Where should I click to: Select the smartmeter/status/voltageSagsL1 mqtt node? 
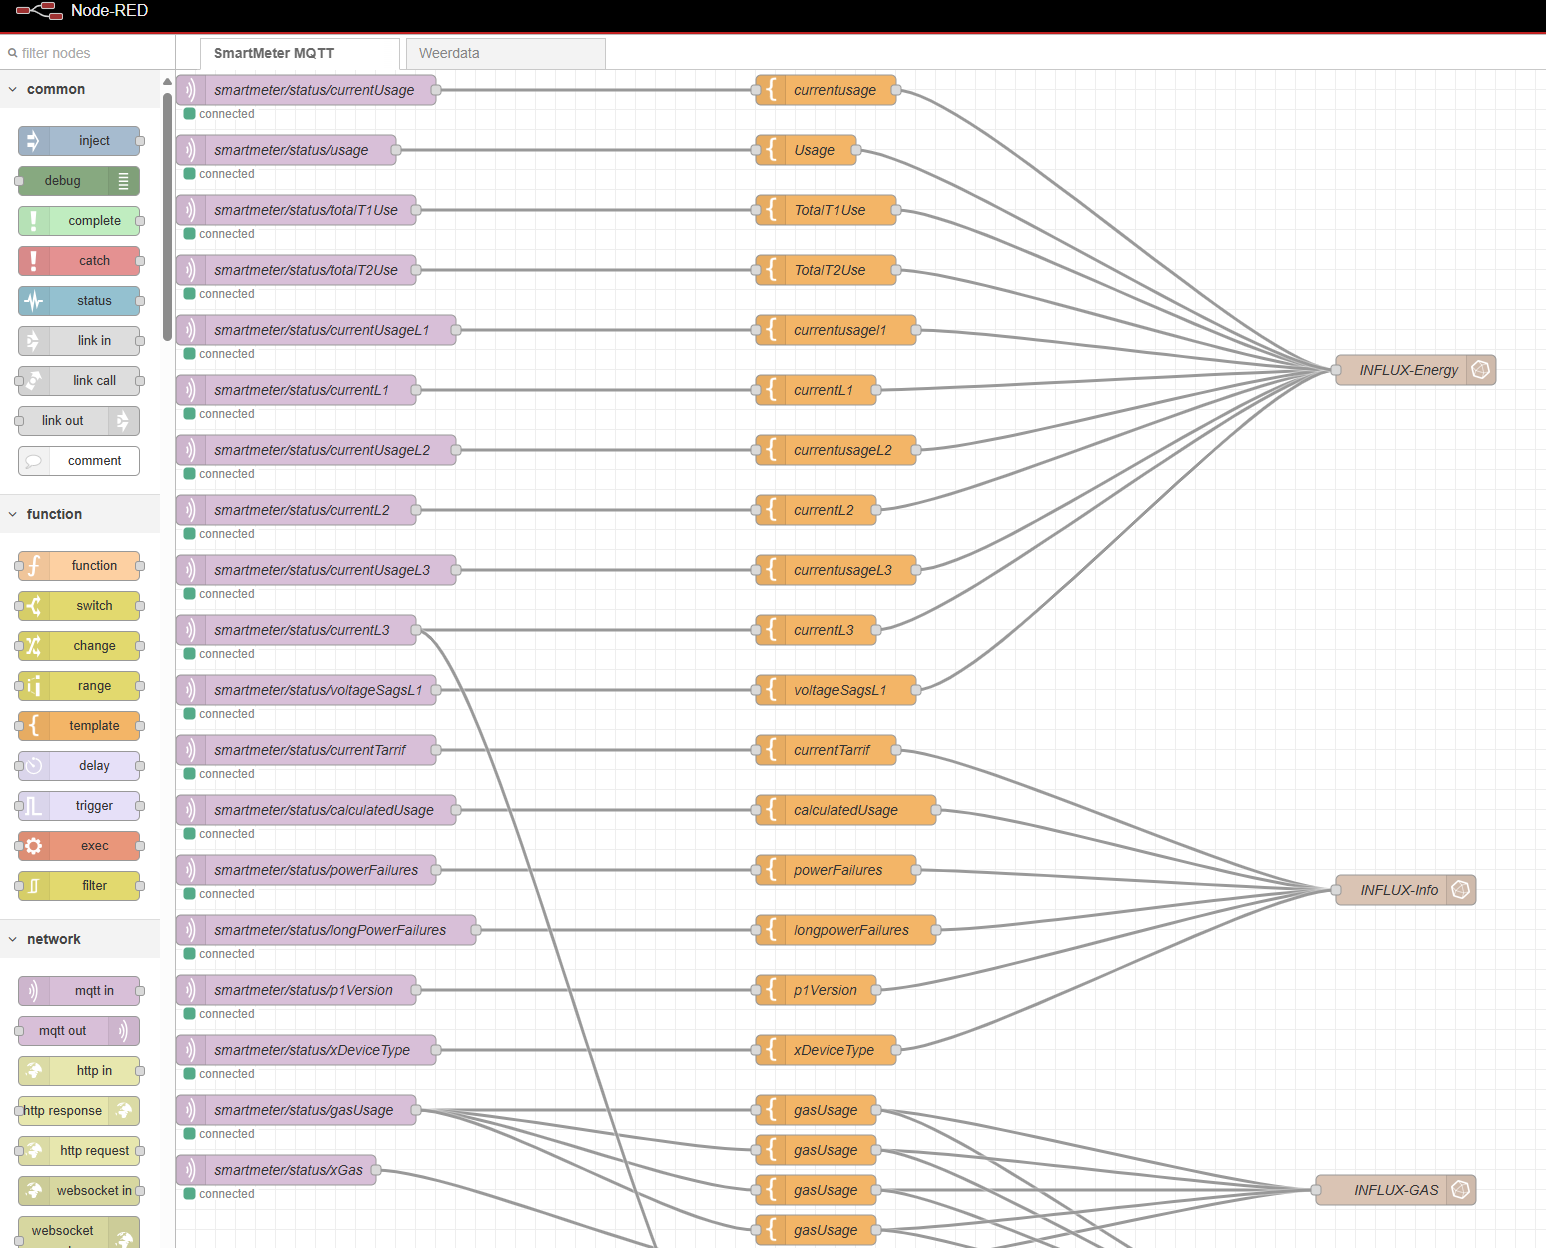(x=306, y=690)
